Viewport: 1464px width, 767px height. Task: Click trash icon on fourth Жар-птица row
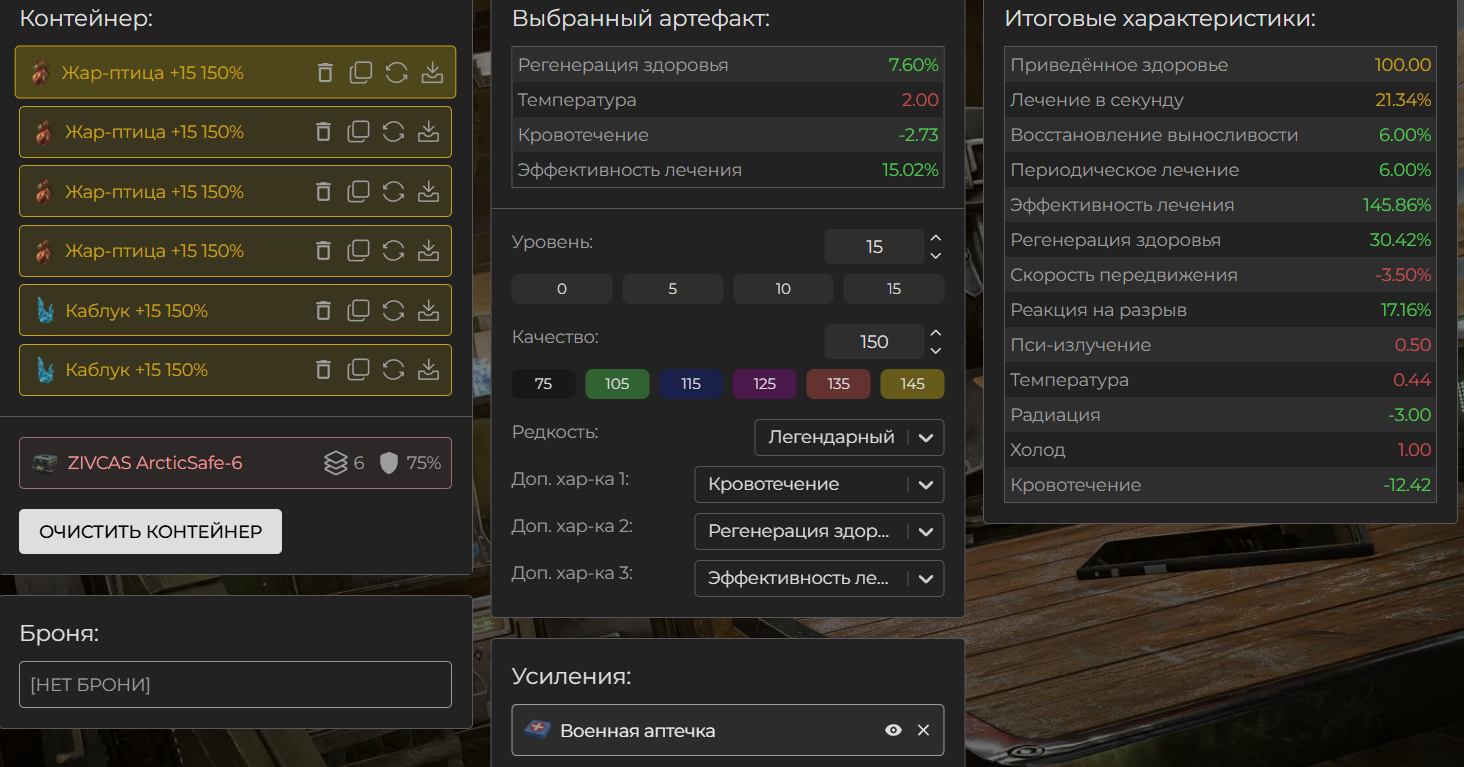click(x=323, y=250)
